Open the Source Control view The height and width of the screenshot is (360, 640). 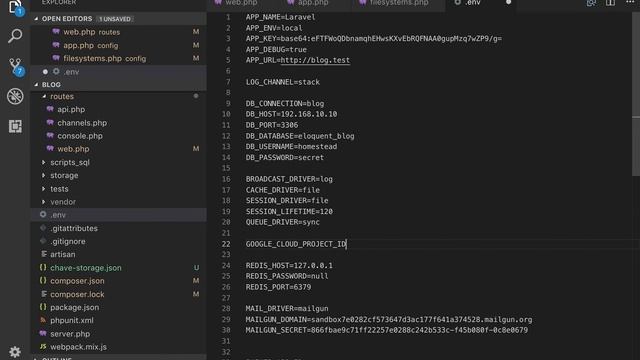(x=16, y=66)
